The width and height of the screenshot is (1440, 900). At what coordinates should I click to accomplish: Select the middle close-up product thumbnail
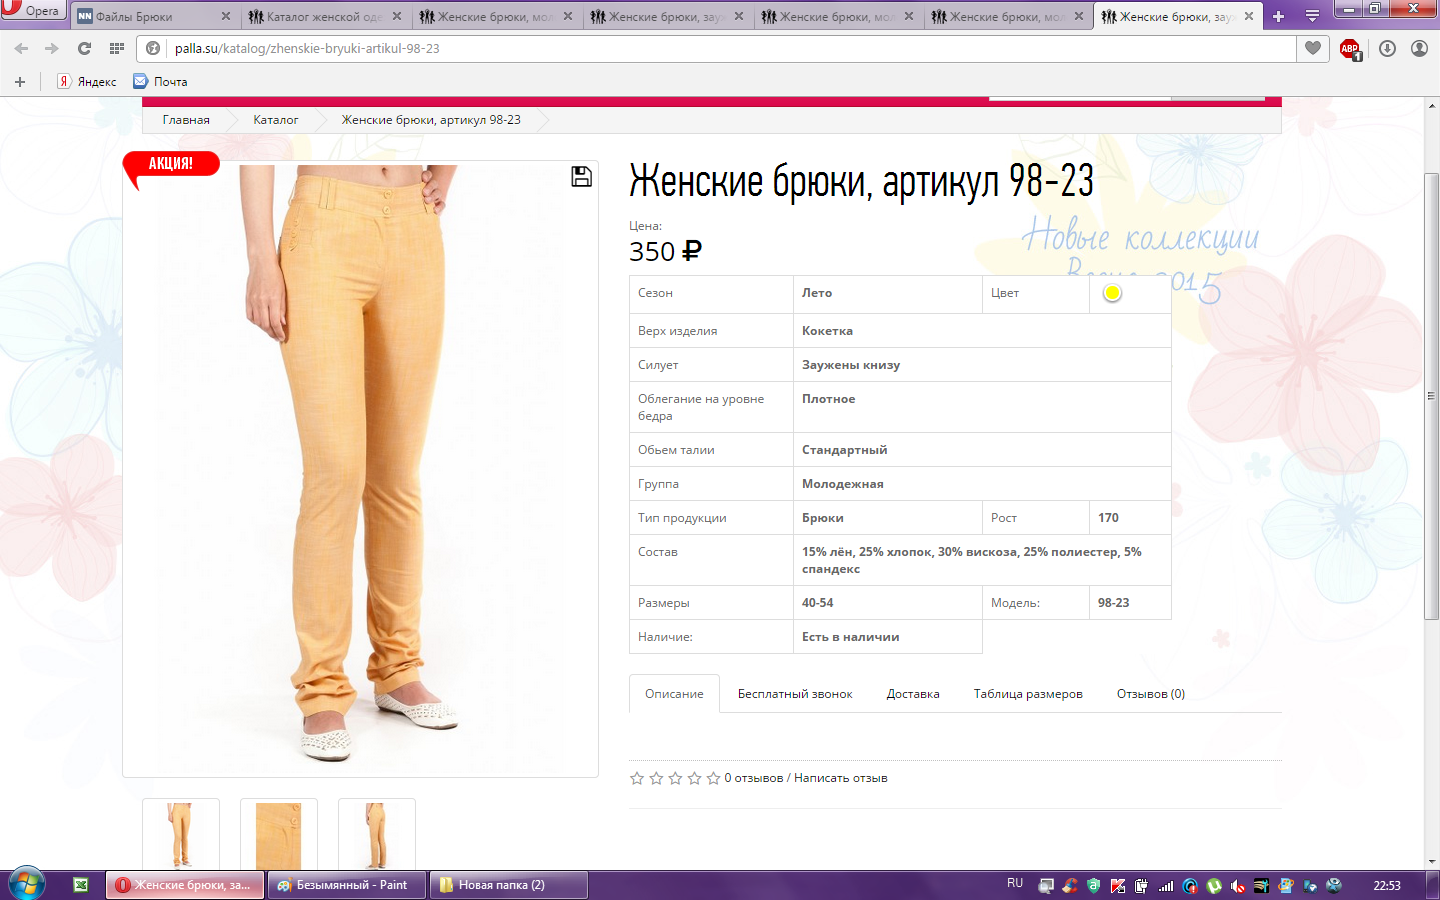pyautogui.click(x=278, y=834)
